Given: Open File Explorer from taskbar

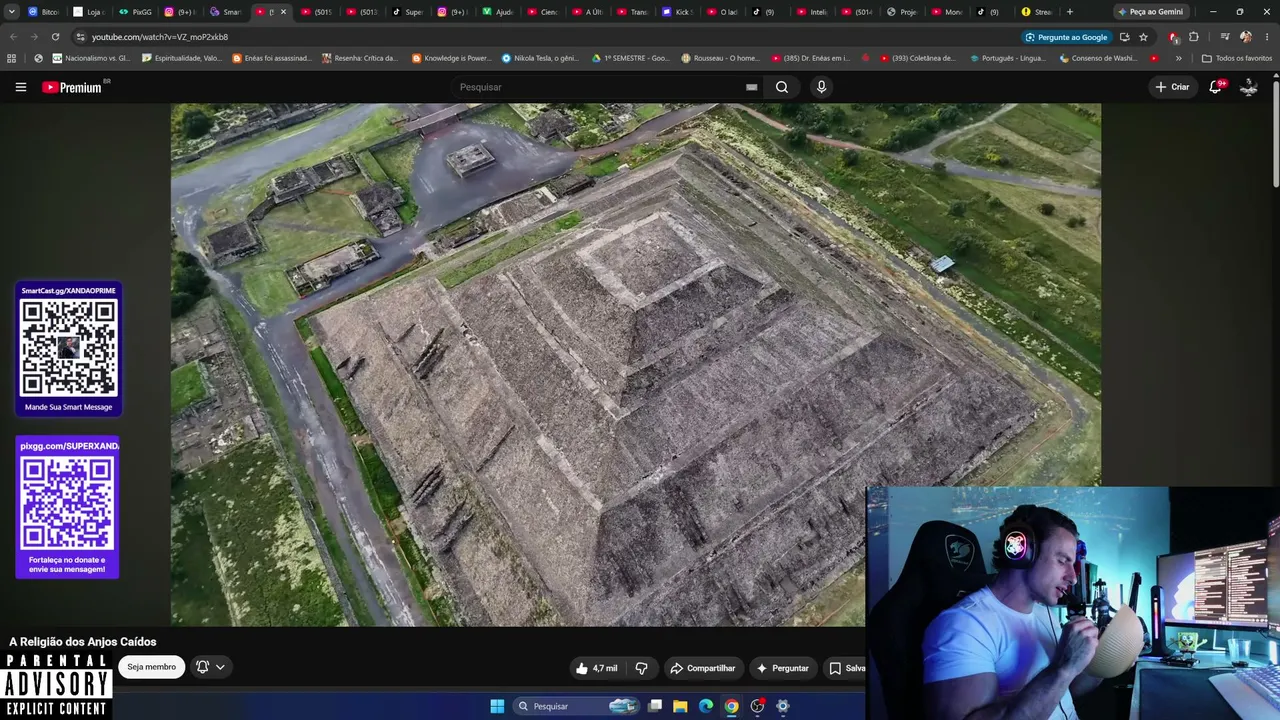Looking at the screenshot, I should pyautogui.click(x=680, y=706).
